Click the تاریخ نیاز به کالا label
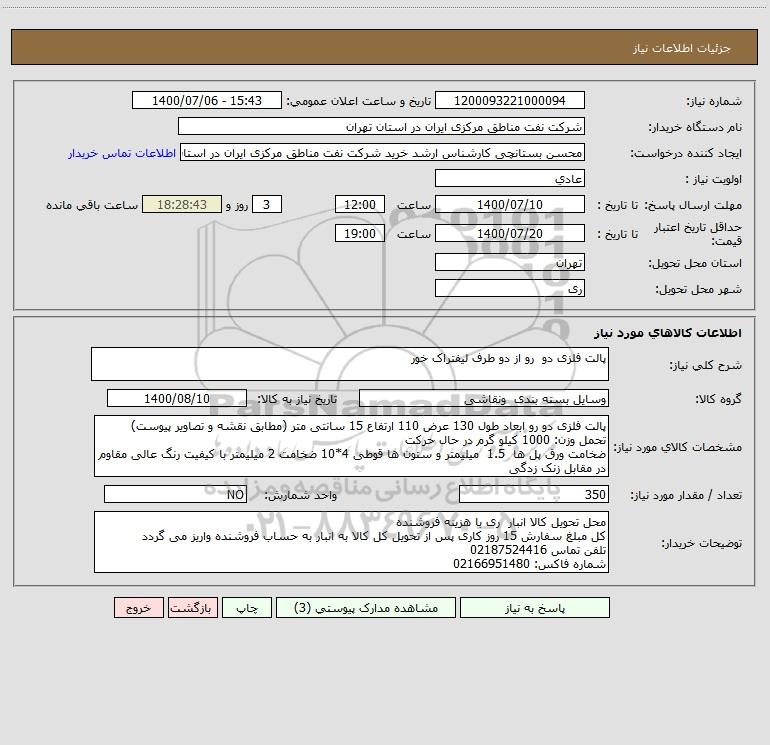 click(298, 399)
